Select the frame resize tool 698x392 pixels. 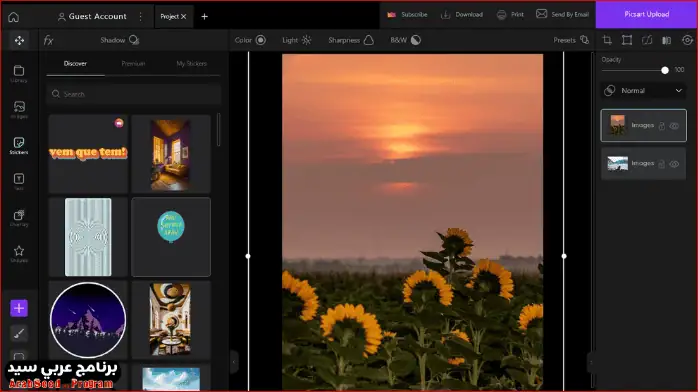point(627,40)
